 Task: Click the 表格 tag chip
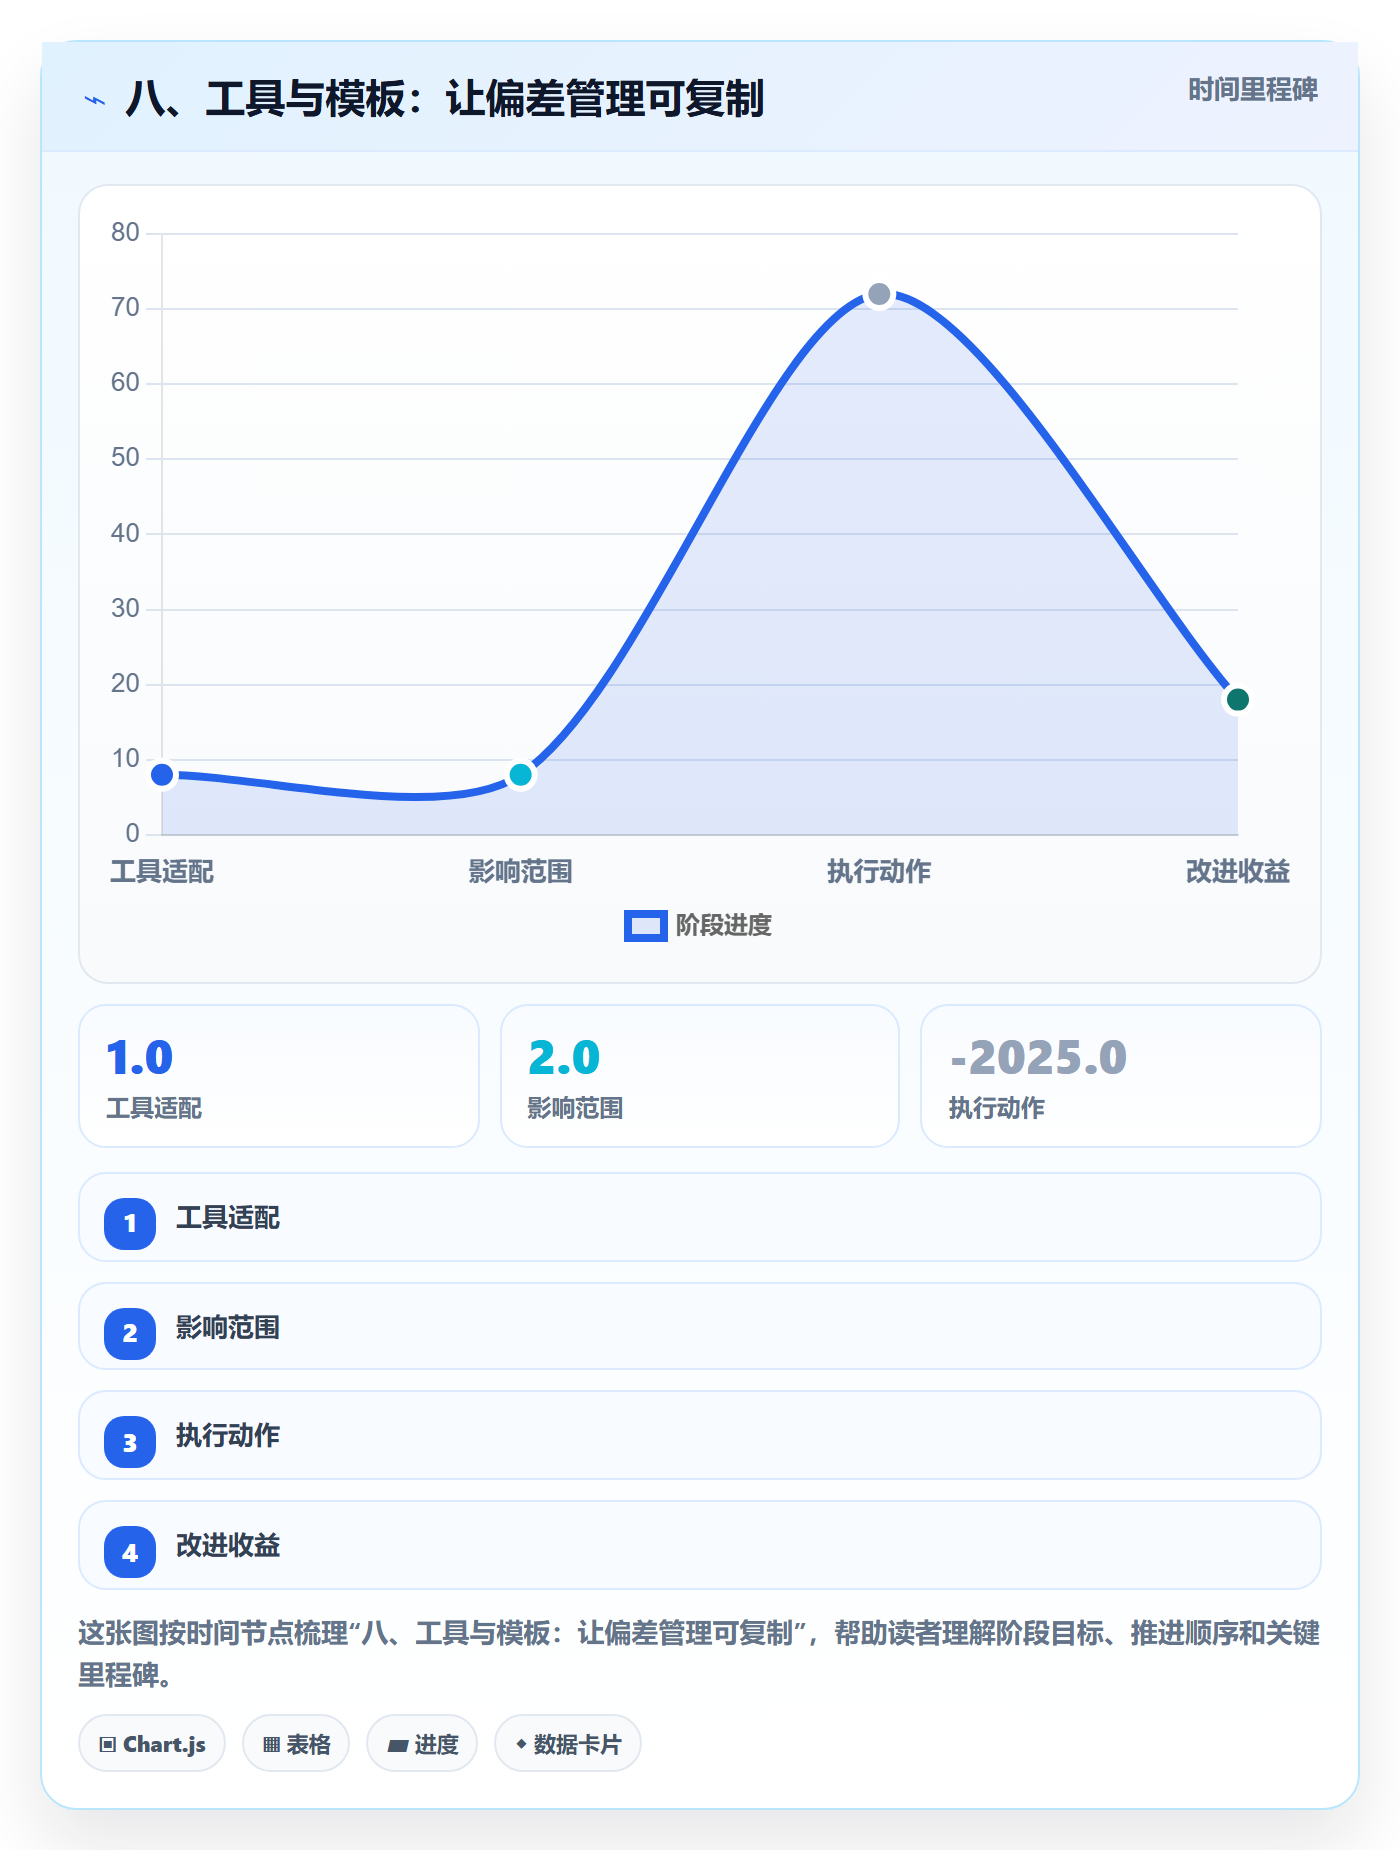point(296,1744)
